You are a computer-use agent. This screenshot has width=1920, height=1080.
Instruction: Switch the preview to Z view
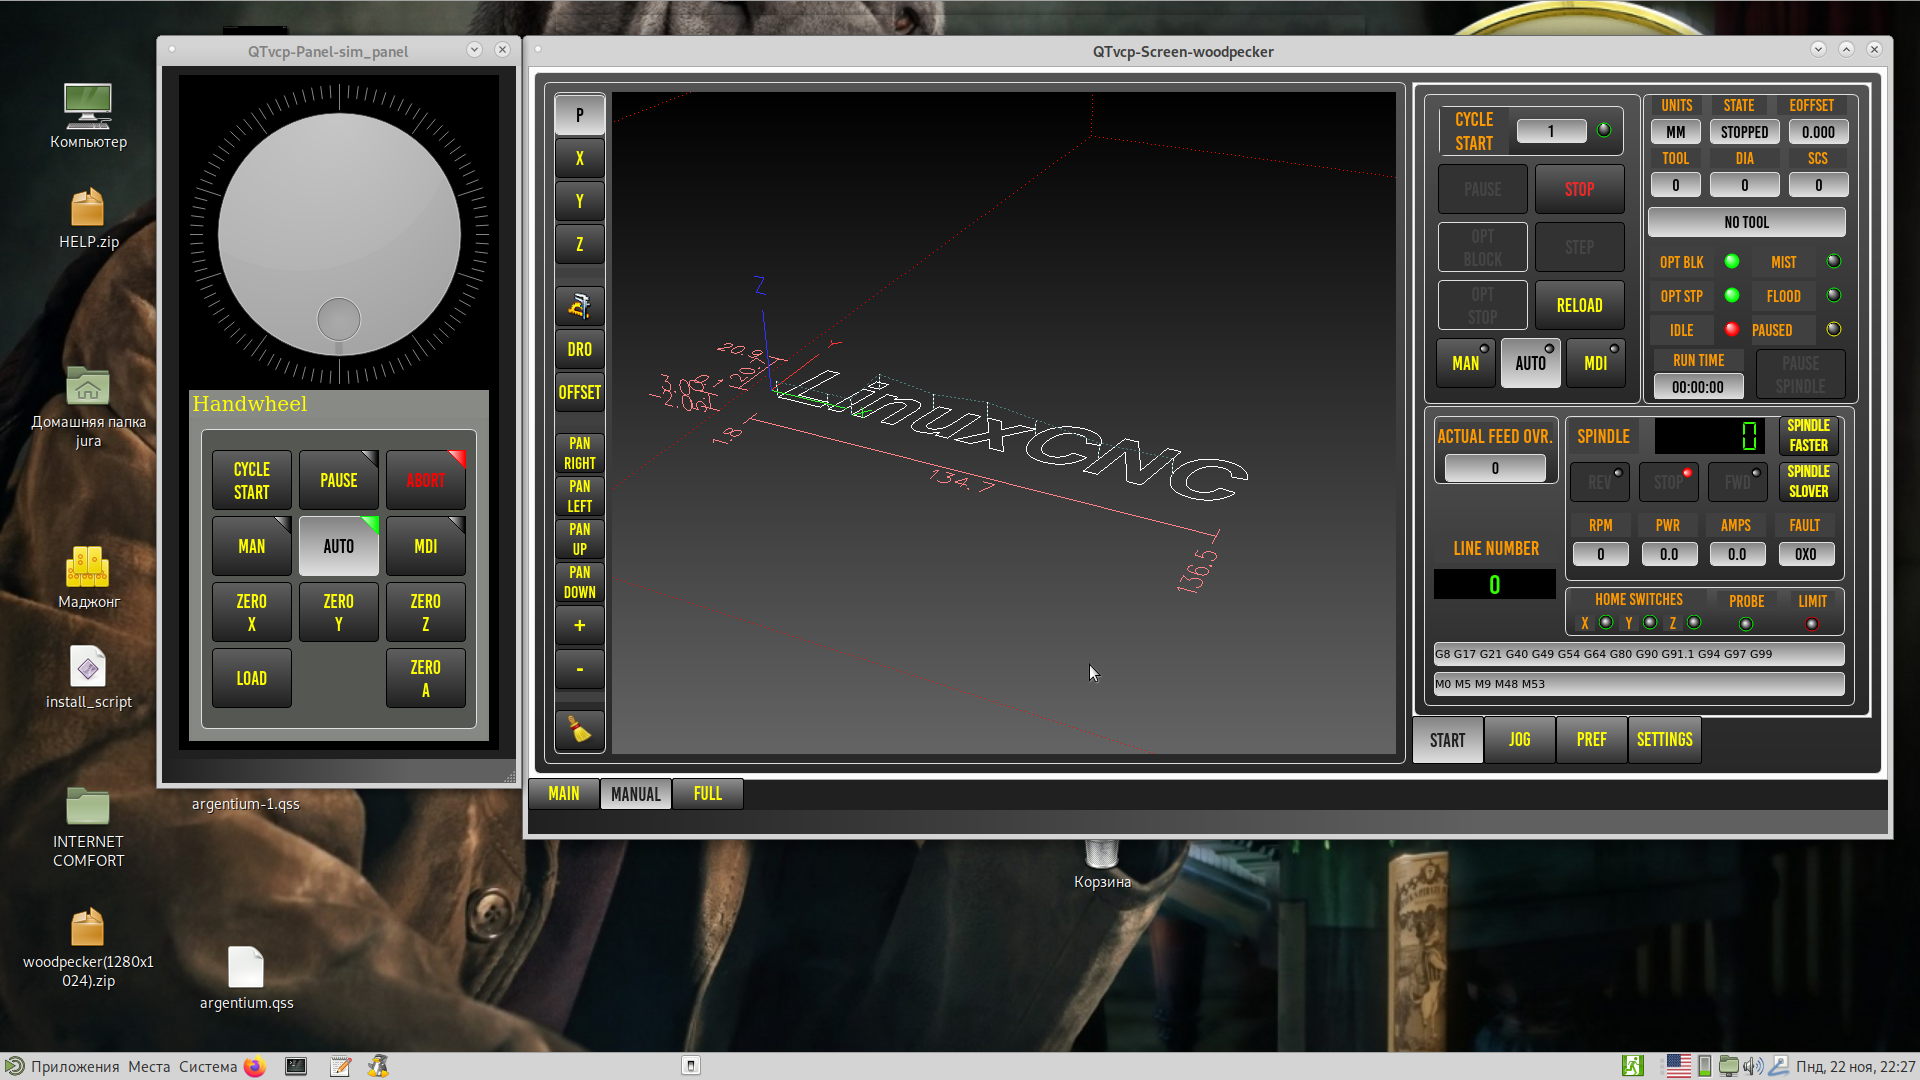pos(579,244)
